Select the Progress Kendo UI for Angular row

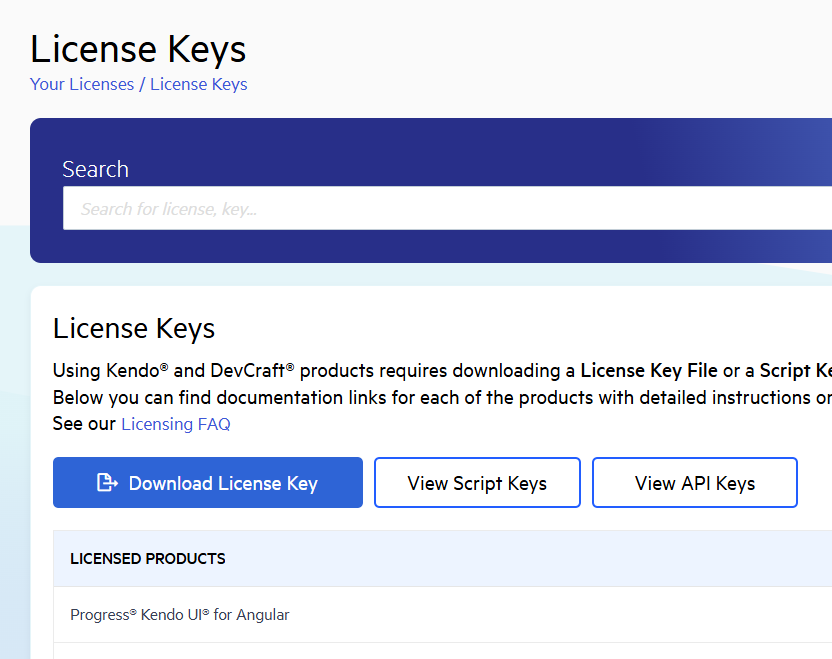click(x=443, y=614)
